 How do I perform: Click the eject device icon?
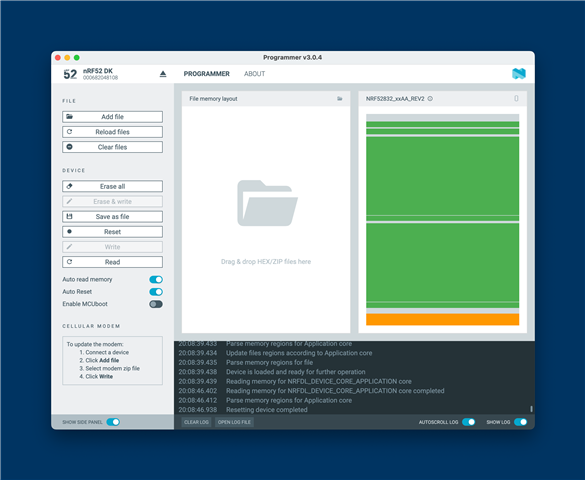point(163,74)
